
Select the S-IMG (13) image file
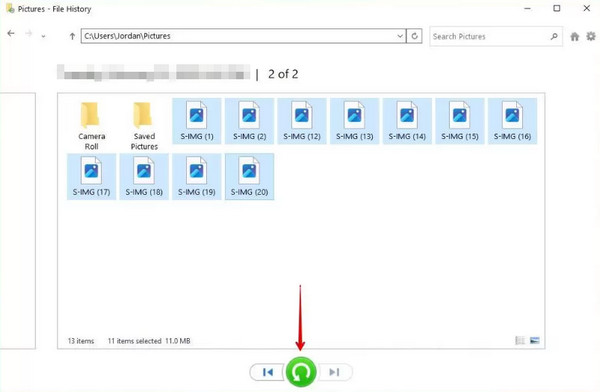pyautogui.click(x=355, y=121)
